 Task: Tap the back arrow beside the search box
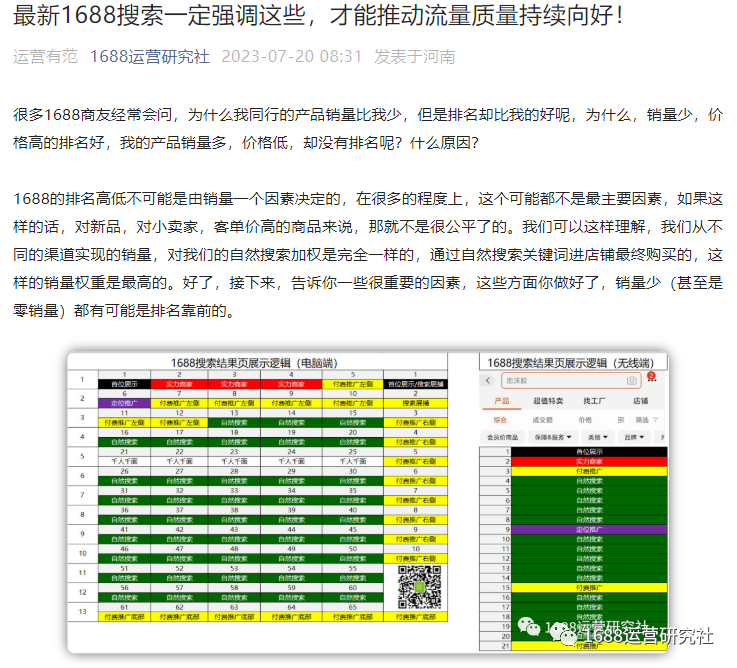click(488, 380)
